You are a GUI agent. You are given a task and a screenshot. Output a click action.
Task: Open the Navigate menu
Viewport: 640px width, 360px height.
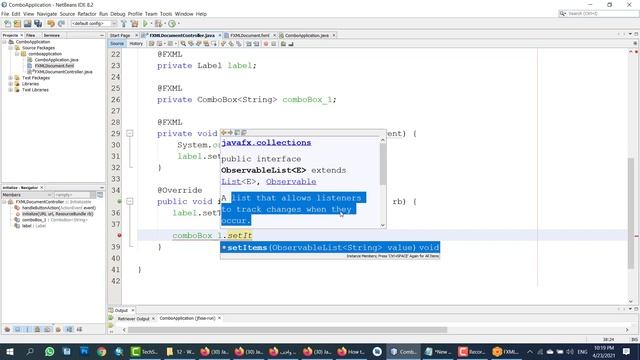pos(47,14)
